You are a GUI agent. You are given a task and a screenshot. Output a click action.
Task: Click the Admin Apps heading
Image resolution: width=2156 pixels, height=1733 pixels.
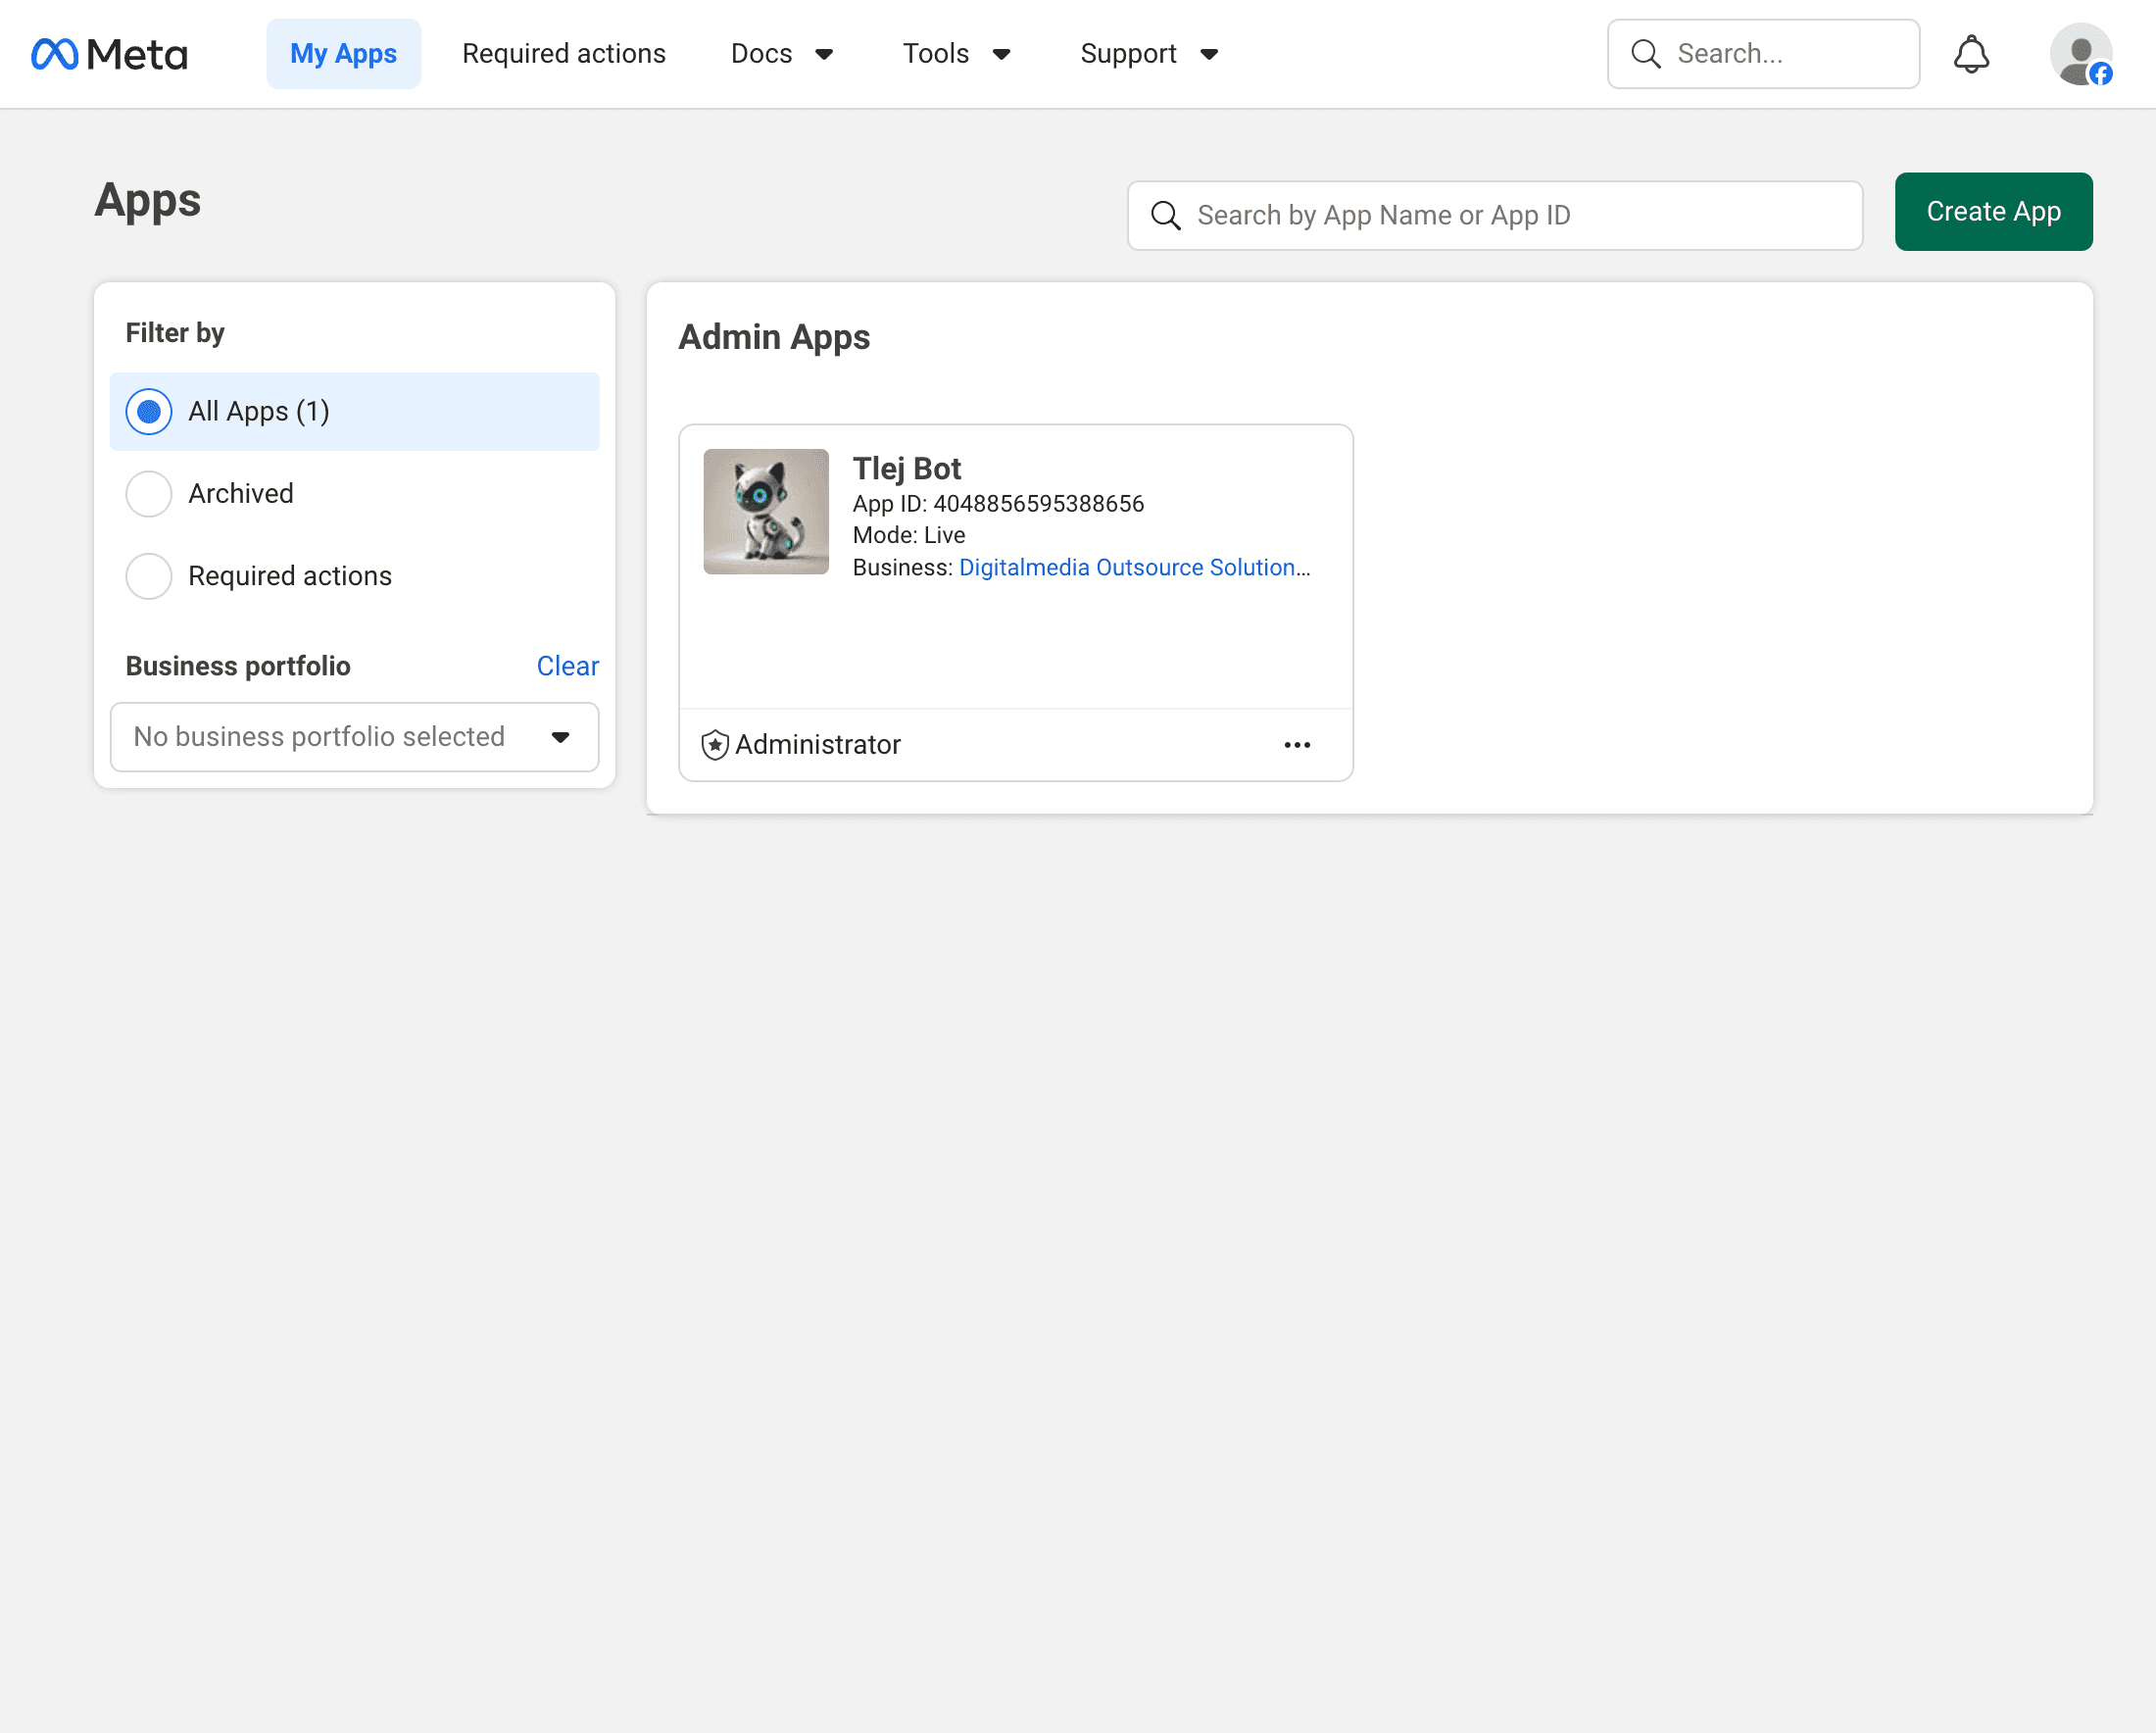click(x=774, y=337)
